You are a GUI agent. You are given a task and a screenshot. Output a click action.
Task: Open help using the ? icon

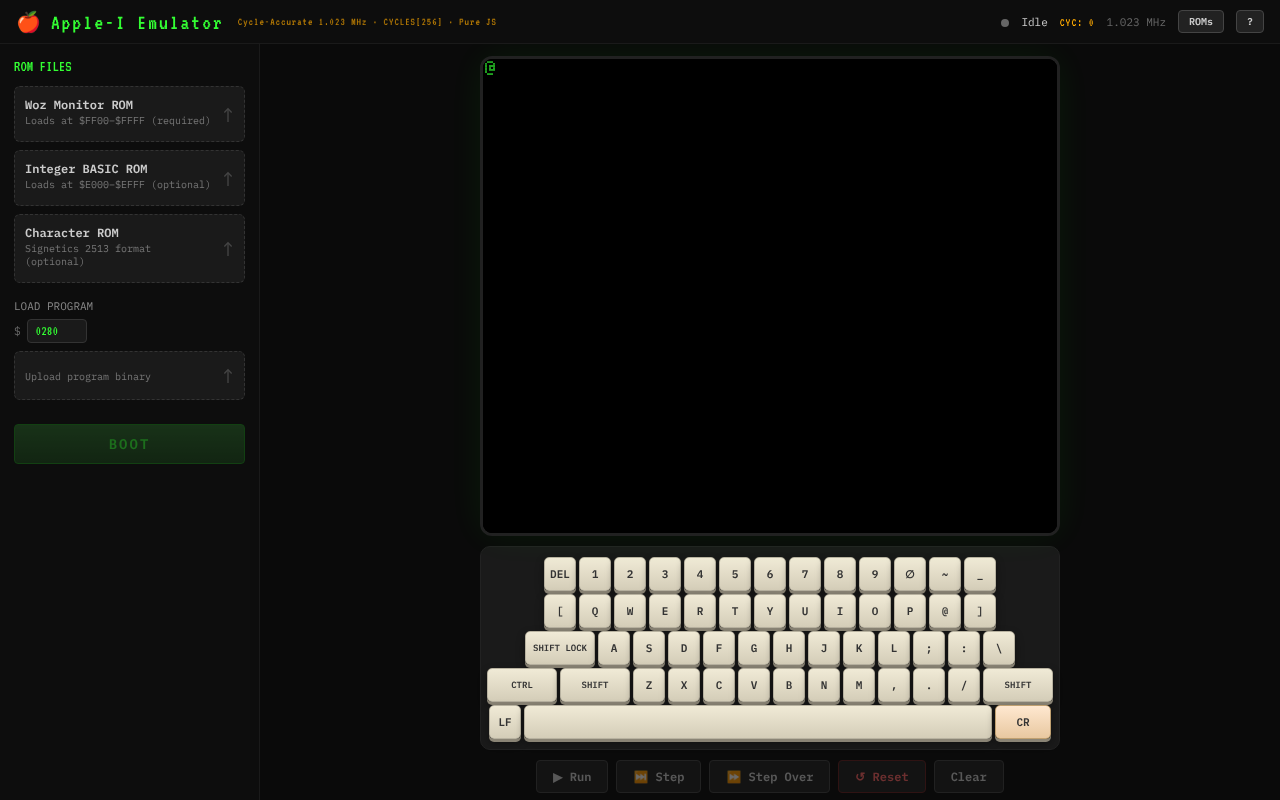click(1249, 21)
